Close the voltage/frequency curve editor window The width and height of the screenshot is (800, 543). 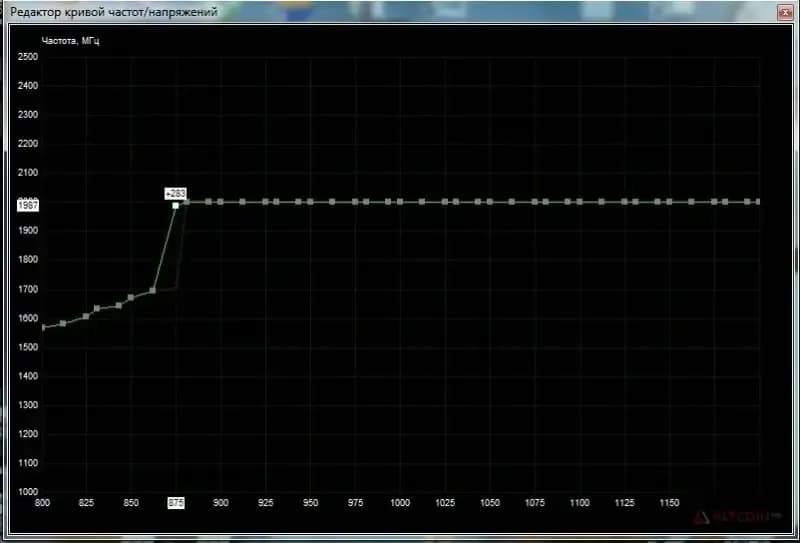click(785, 12)
